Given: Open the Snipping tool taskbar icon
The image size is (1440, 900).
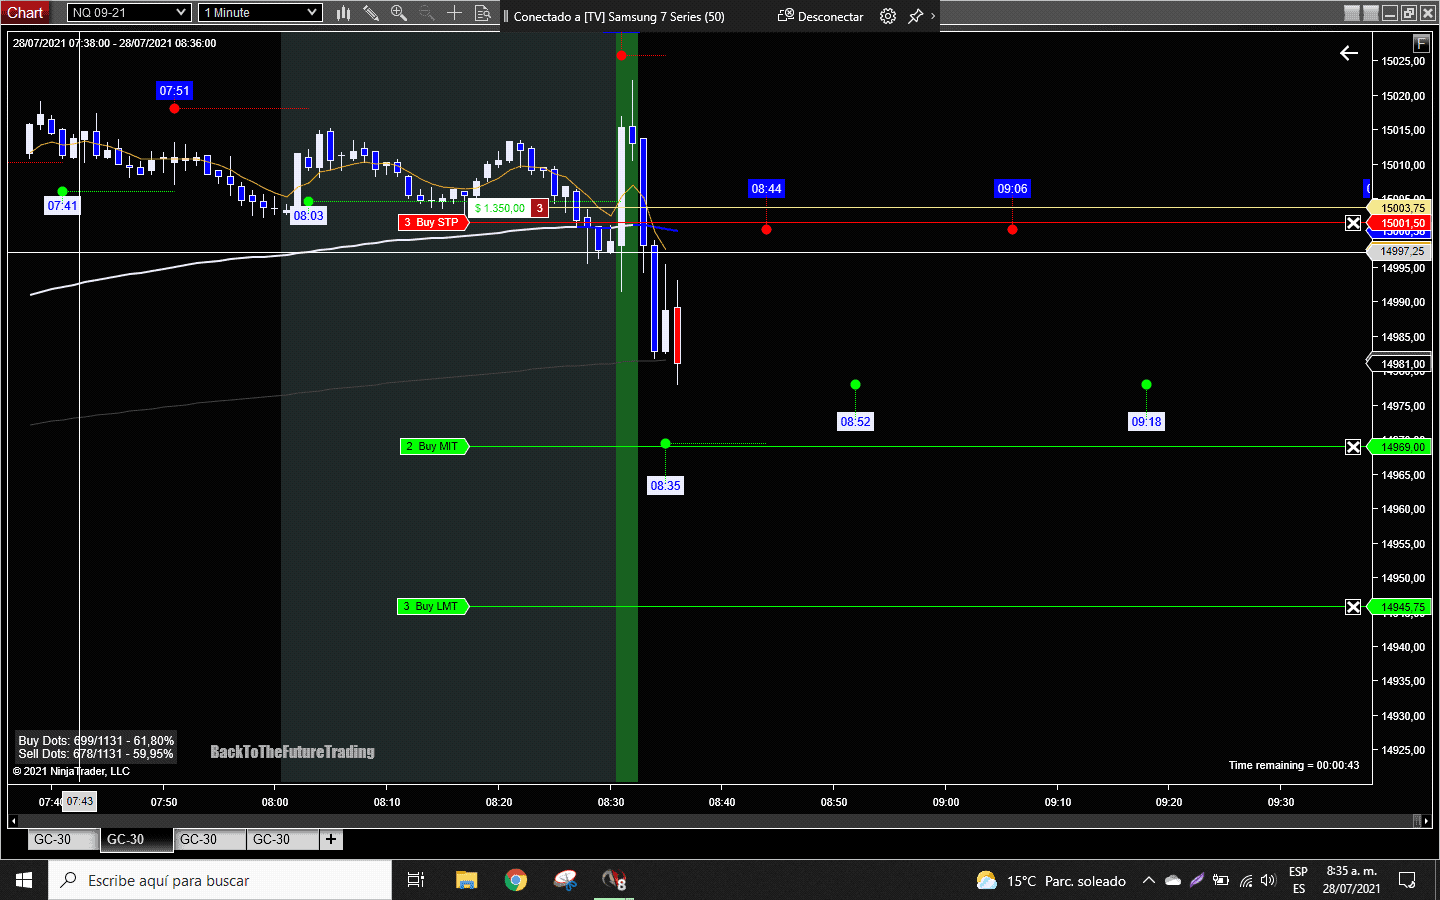Looking at the screenshot, I should pyautogui.click(x=566, y=880).
